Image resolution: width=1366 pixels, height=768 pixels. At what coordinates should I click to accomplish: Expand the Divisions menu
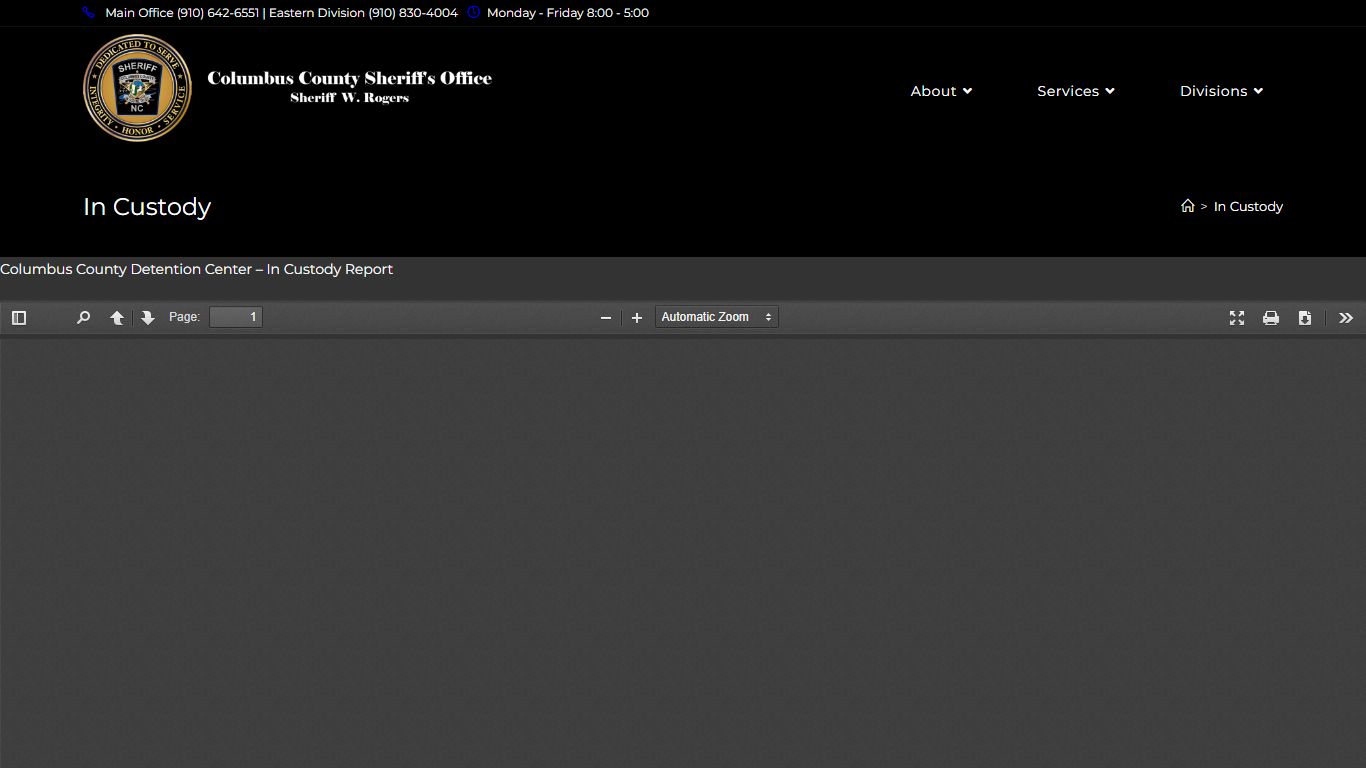click(1221, 91)
